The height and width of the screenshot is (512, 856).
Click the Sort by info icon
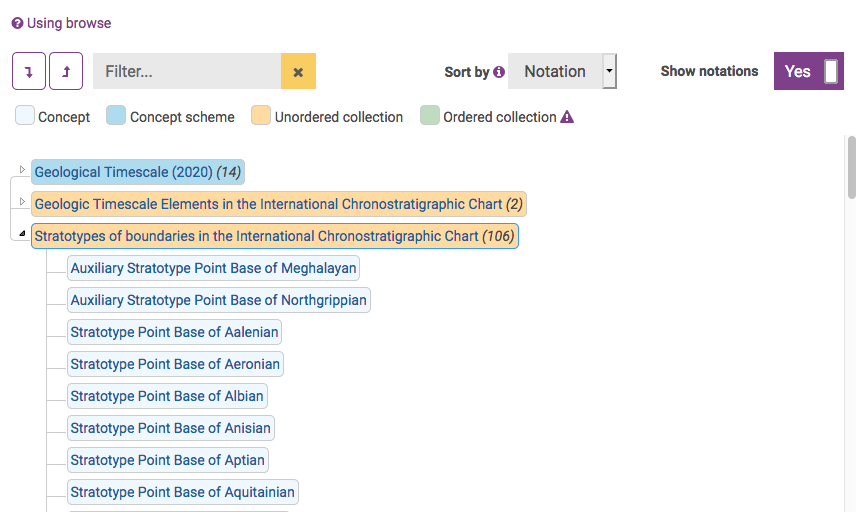[x=499, y=72]
